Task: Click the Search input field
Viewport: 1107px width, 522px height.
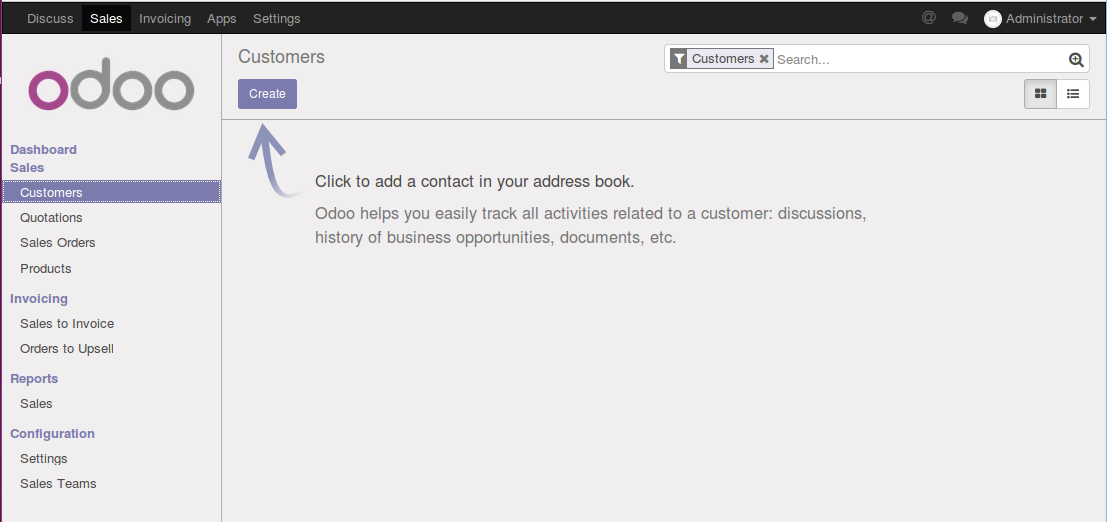Action: (921, 59)
